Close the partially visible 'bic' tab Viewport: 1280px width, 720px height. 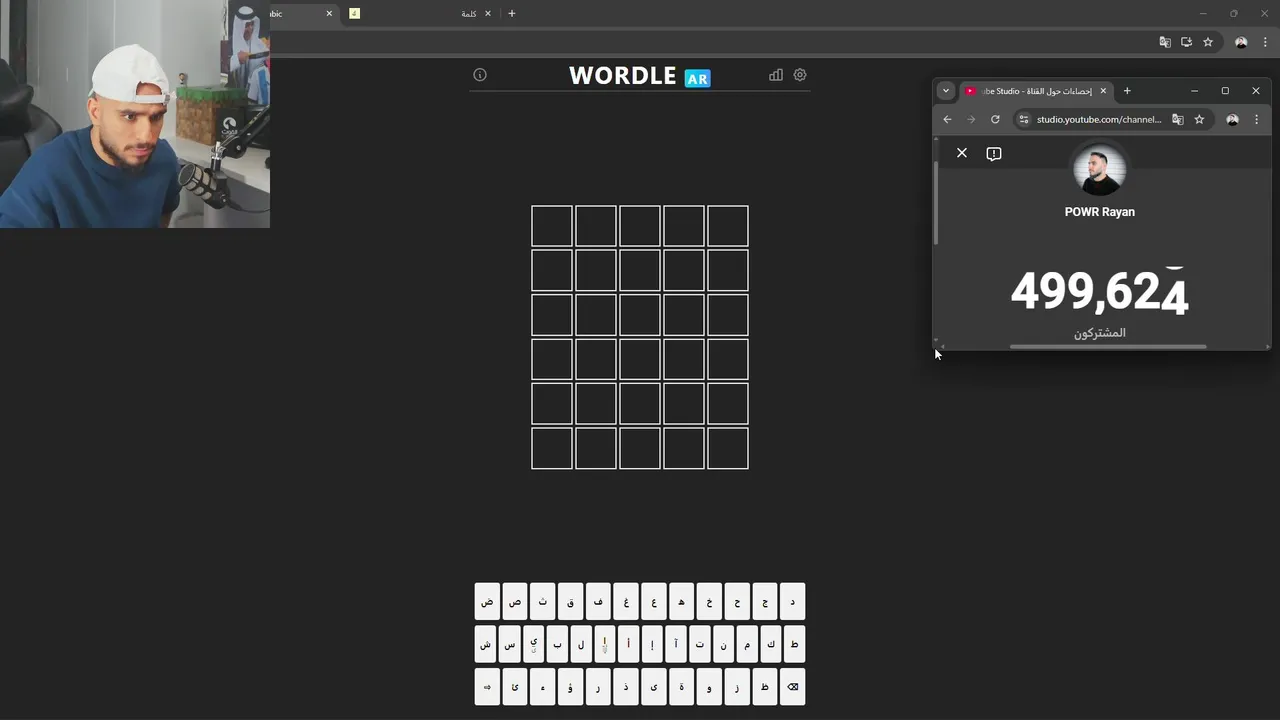tap(329, 13)
